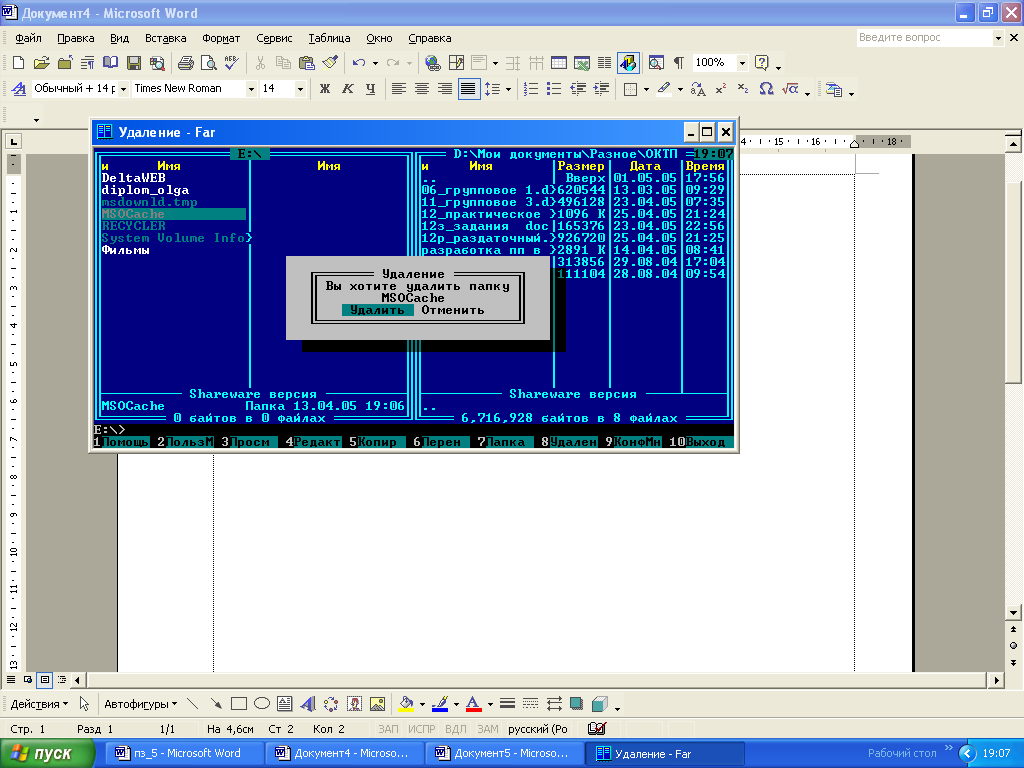
Task: Paste clipboard using the Paste icon
Action: click(x=306, y=63)
